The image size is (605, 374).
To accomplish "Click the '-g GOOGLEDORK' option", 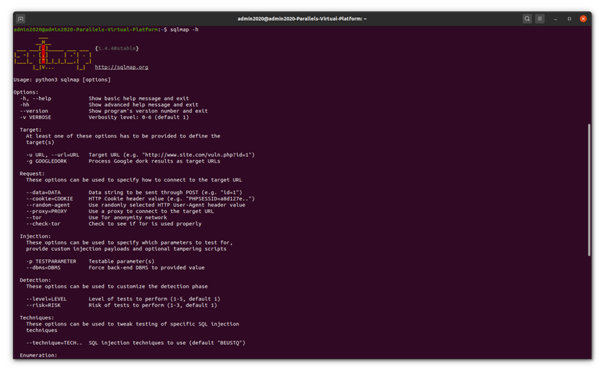I will coord(47,161).
